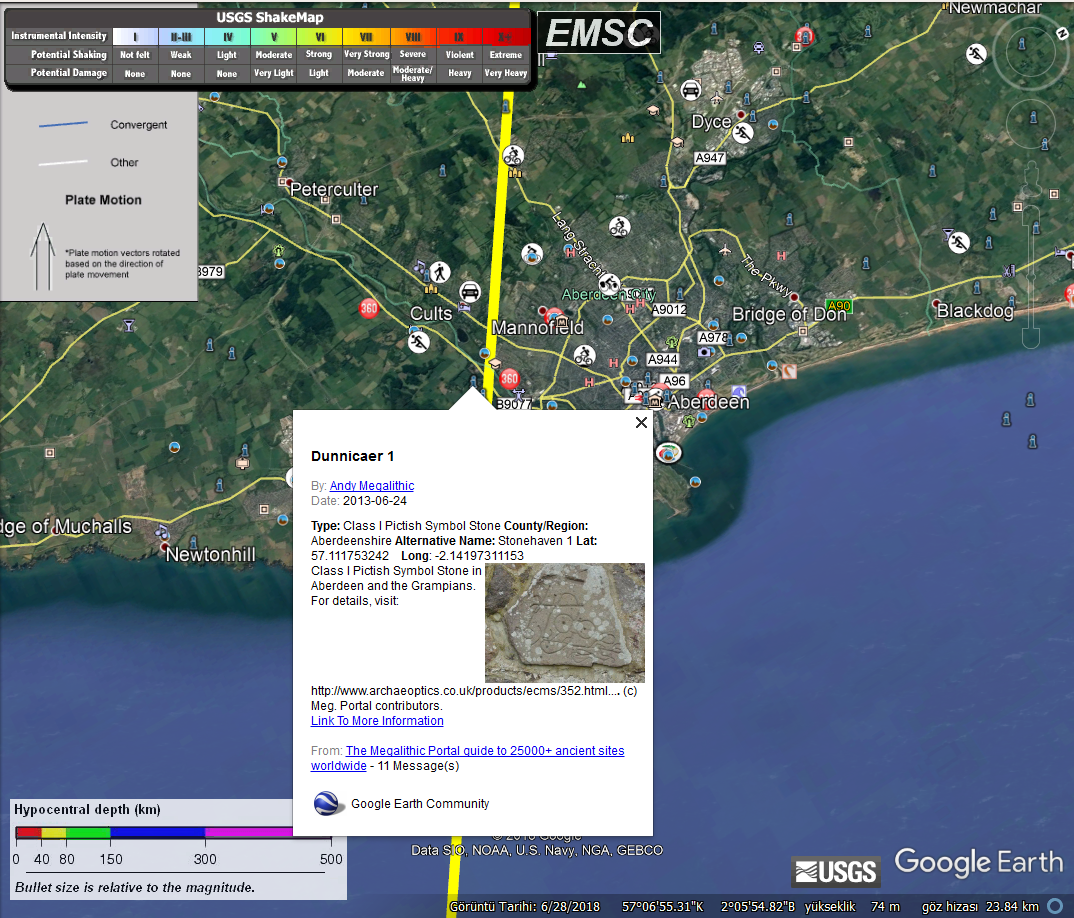Screen dimensions: 1074x918
Task: Click the Cults place label
Action: click(x=431, y=314)
